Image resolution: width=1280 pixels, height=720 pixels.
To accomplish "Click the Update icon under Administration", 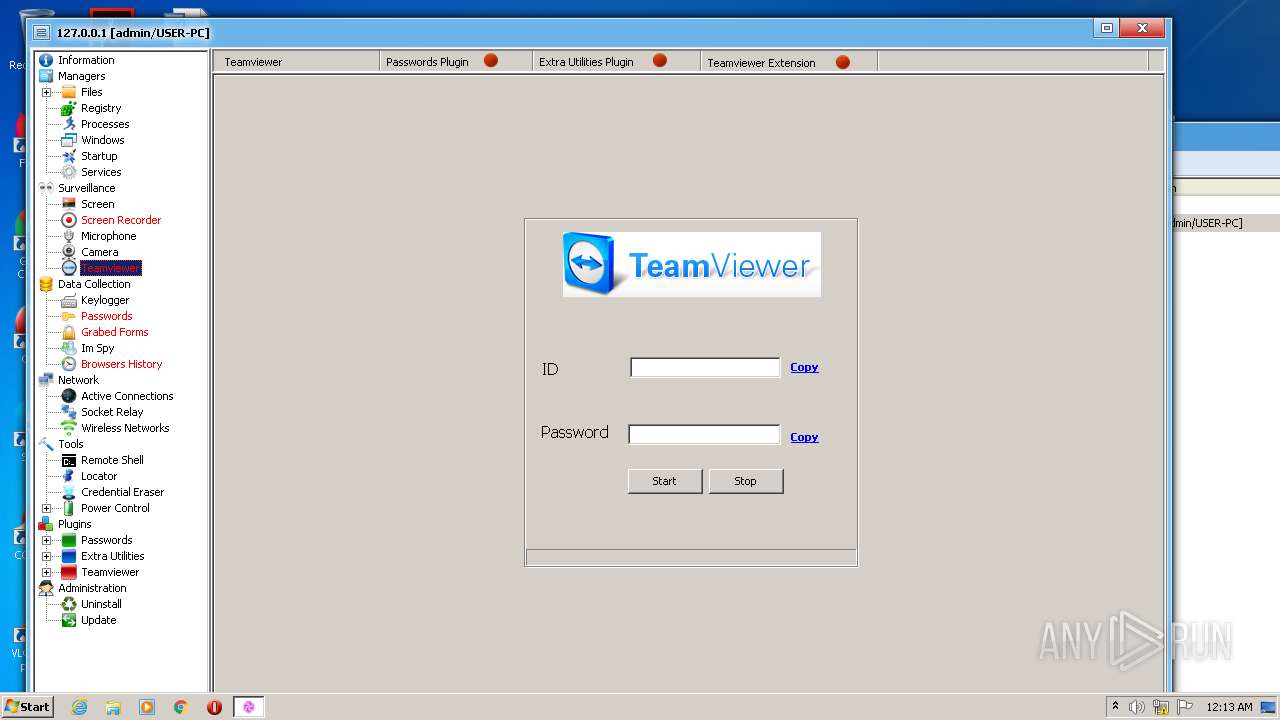I will (x=69, y=620).
